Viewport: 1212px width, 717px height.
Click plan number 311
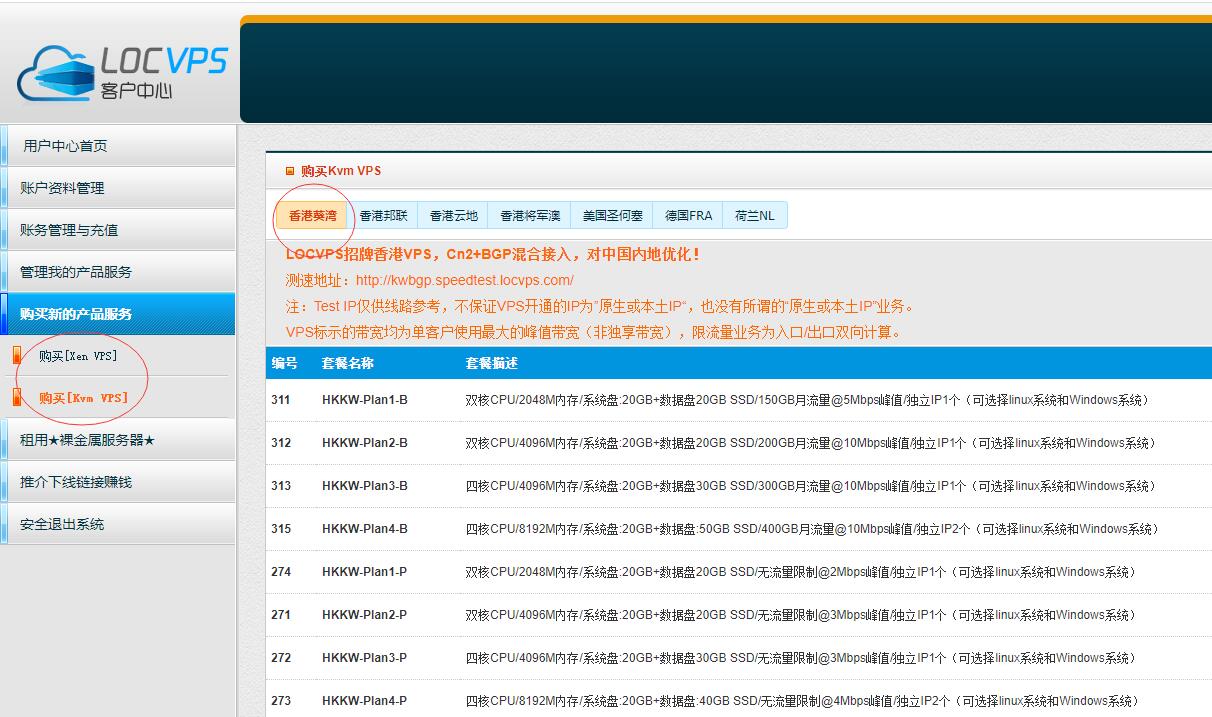point(281,400)
